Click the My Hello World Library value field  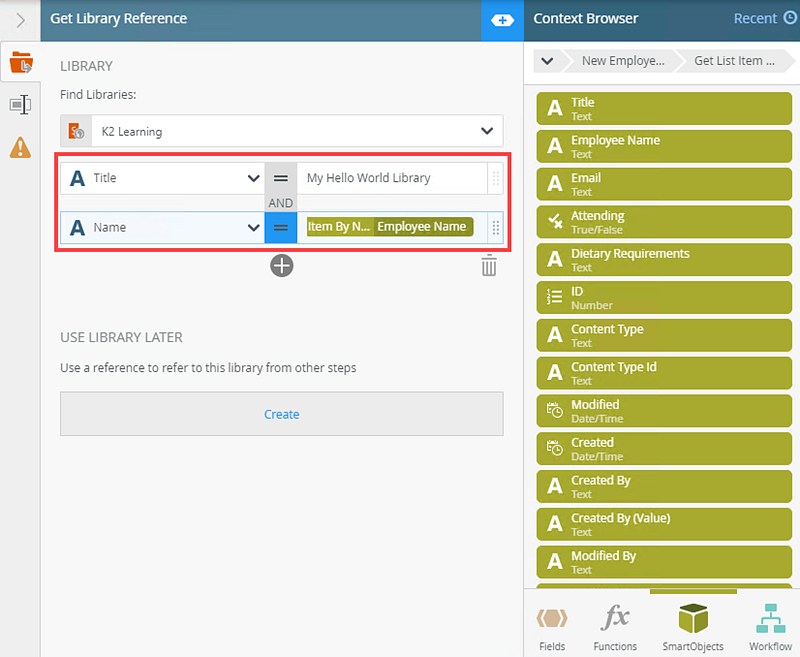pyautogui.click(x=390, y=178)
